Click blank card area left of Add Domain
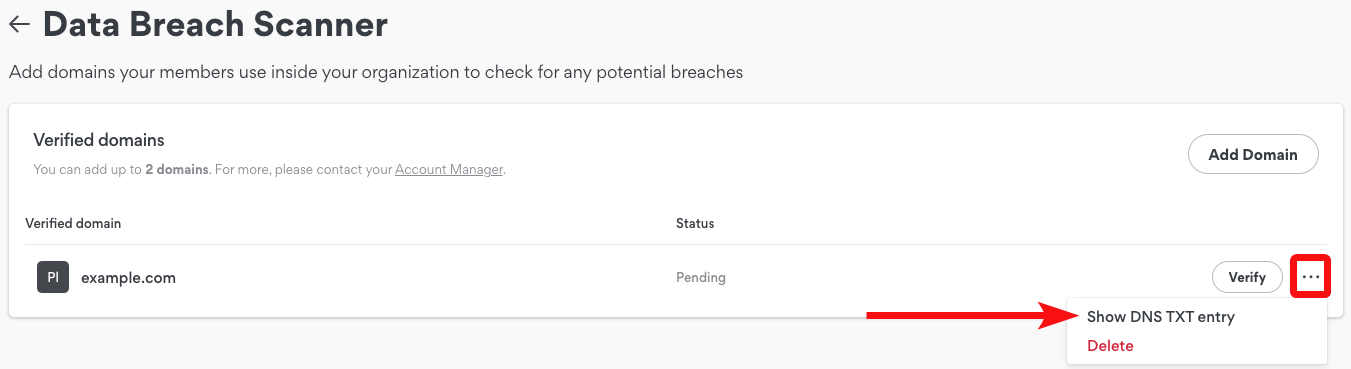The image size is (1351, 369). pos(850,155)
